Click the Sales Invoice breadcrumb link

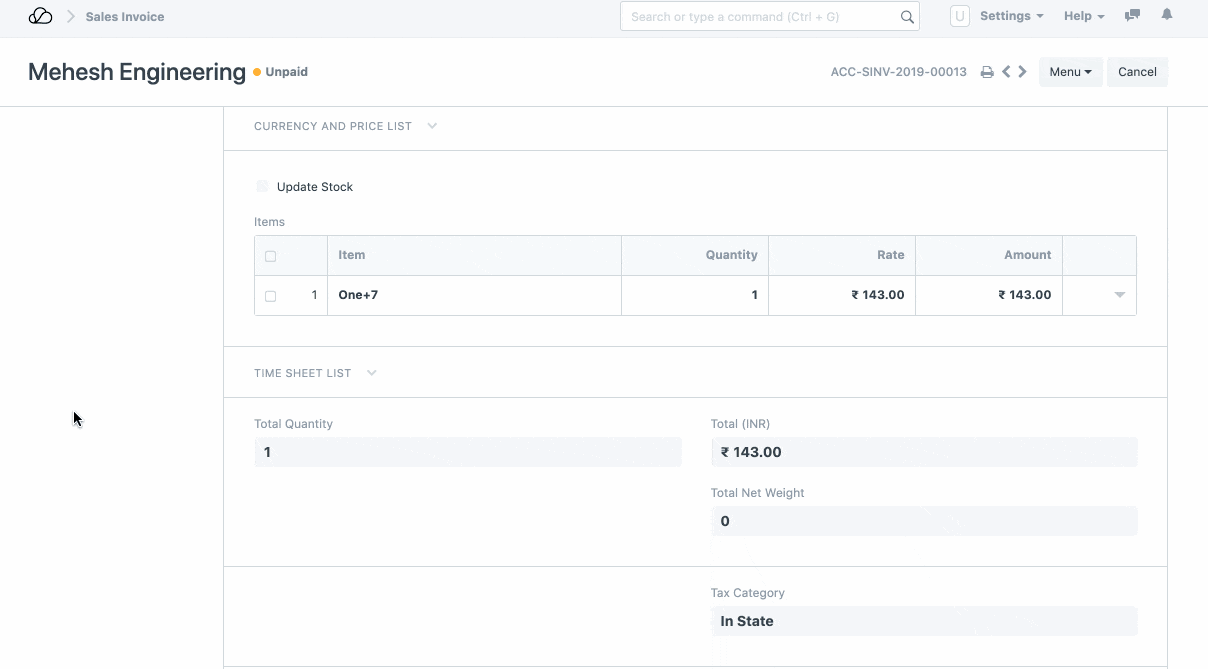click(125, 17)
